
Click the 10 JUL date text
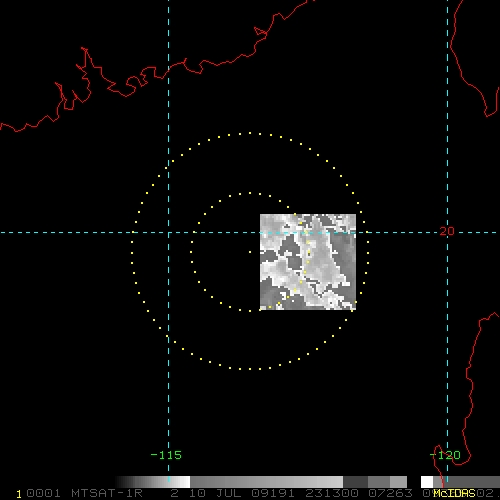210,493
